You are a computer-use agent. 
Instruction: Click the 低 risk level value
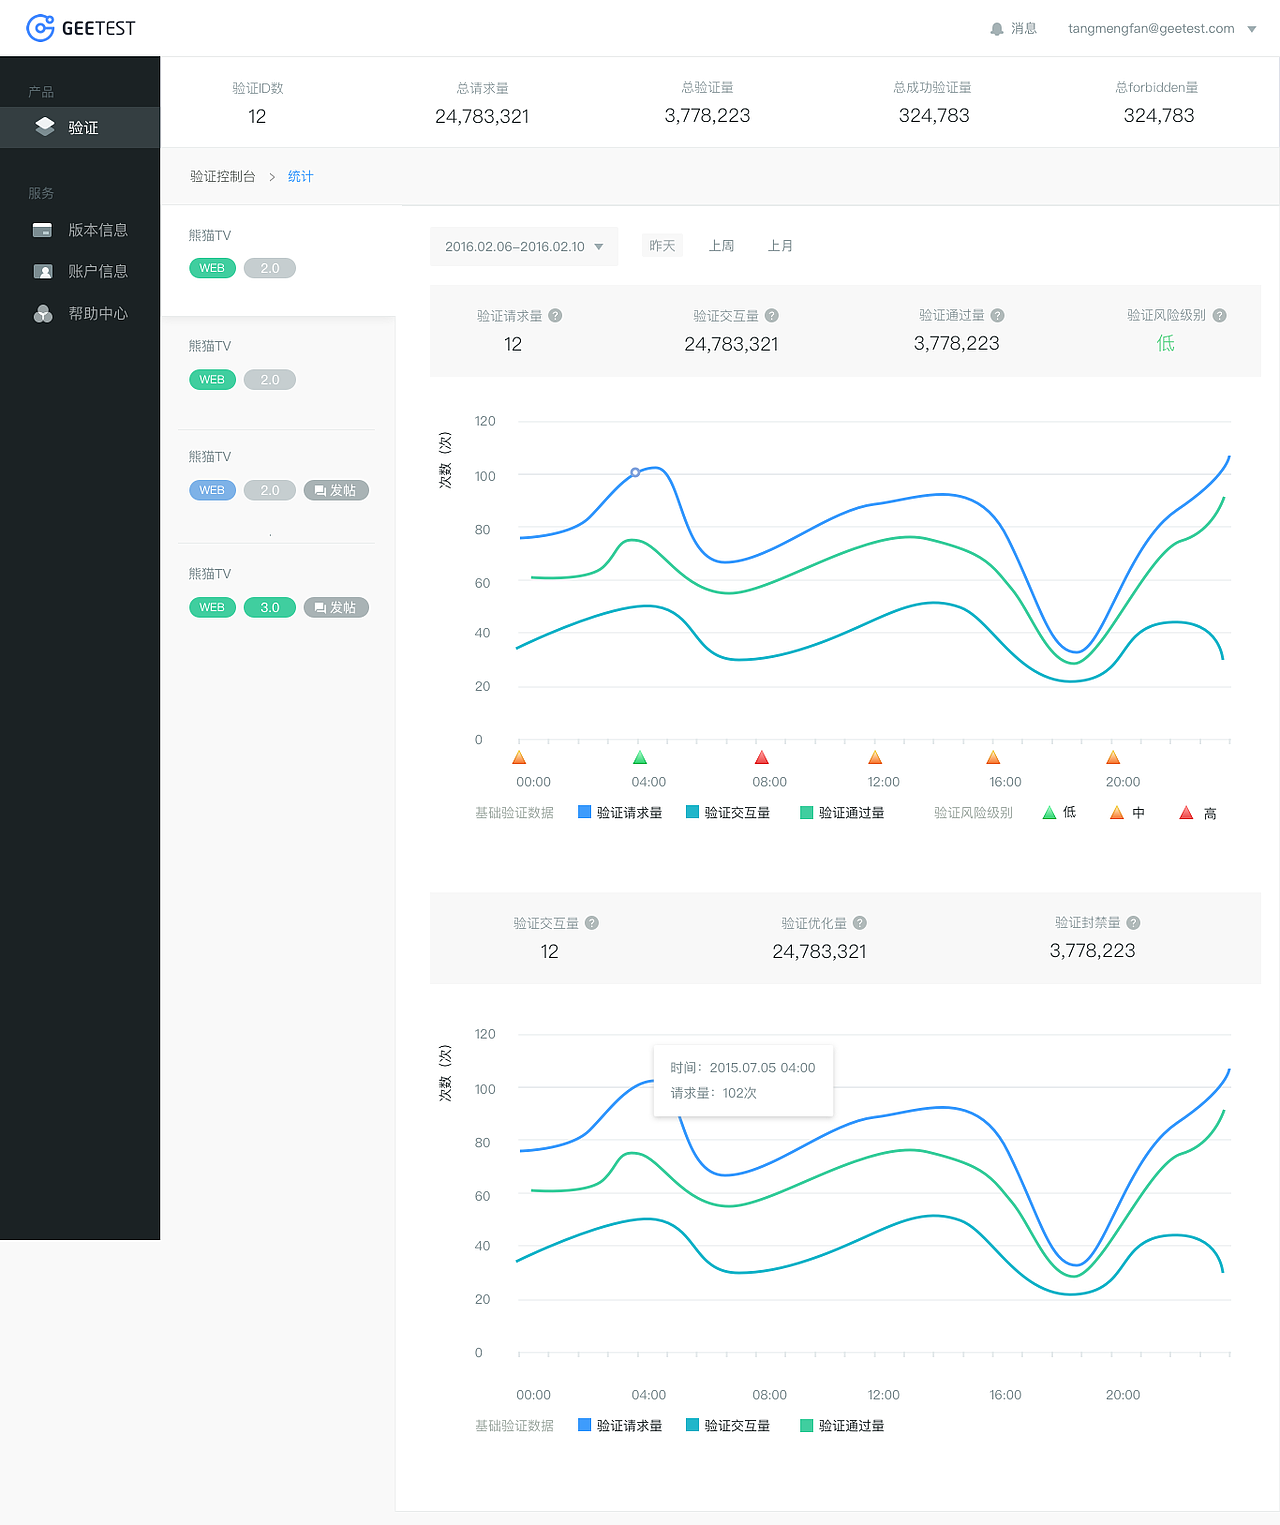coord(1166,343)
